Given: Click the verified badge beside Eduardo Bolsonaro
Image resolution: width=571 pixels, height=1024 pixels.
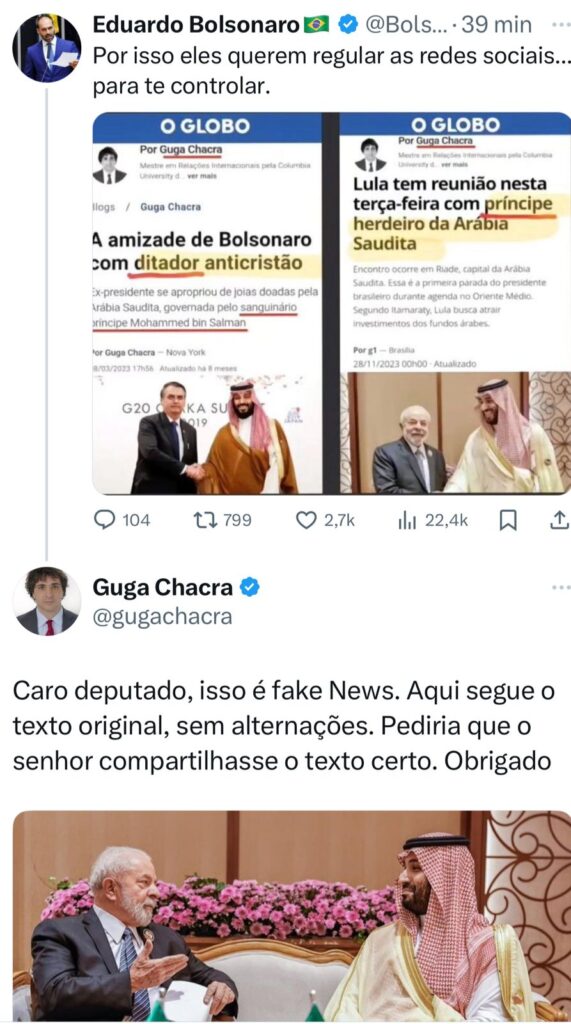Looking at the screenshot, I should (x=347, y=25).
